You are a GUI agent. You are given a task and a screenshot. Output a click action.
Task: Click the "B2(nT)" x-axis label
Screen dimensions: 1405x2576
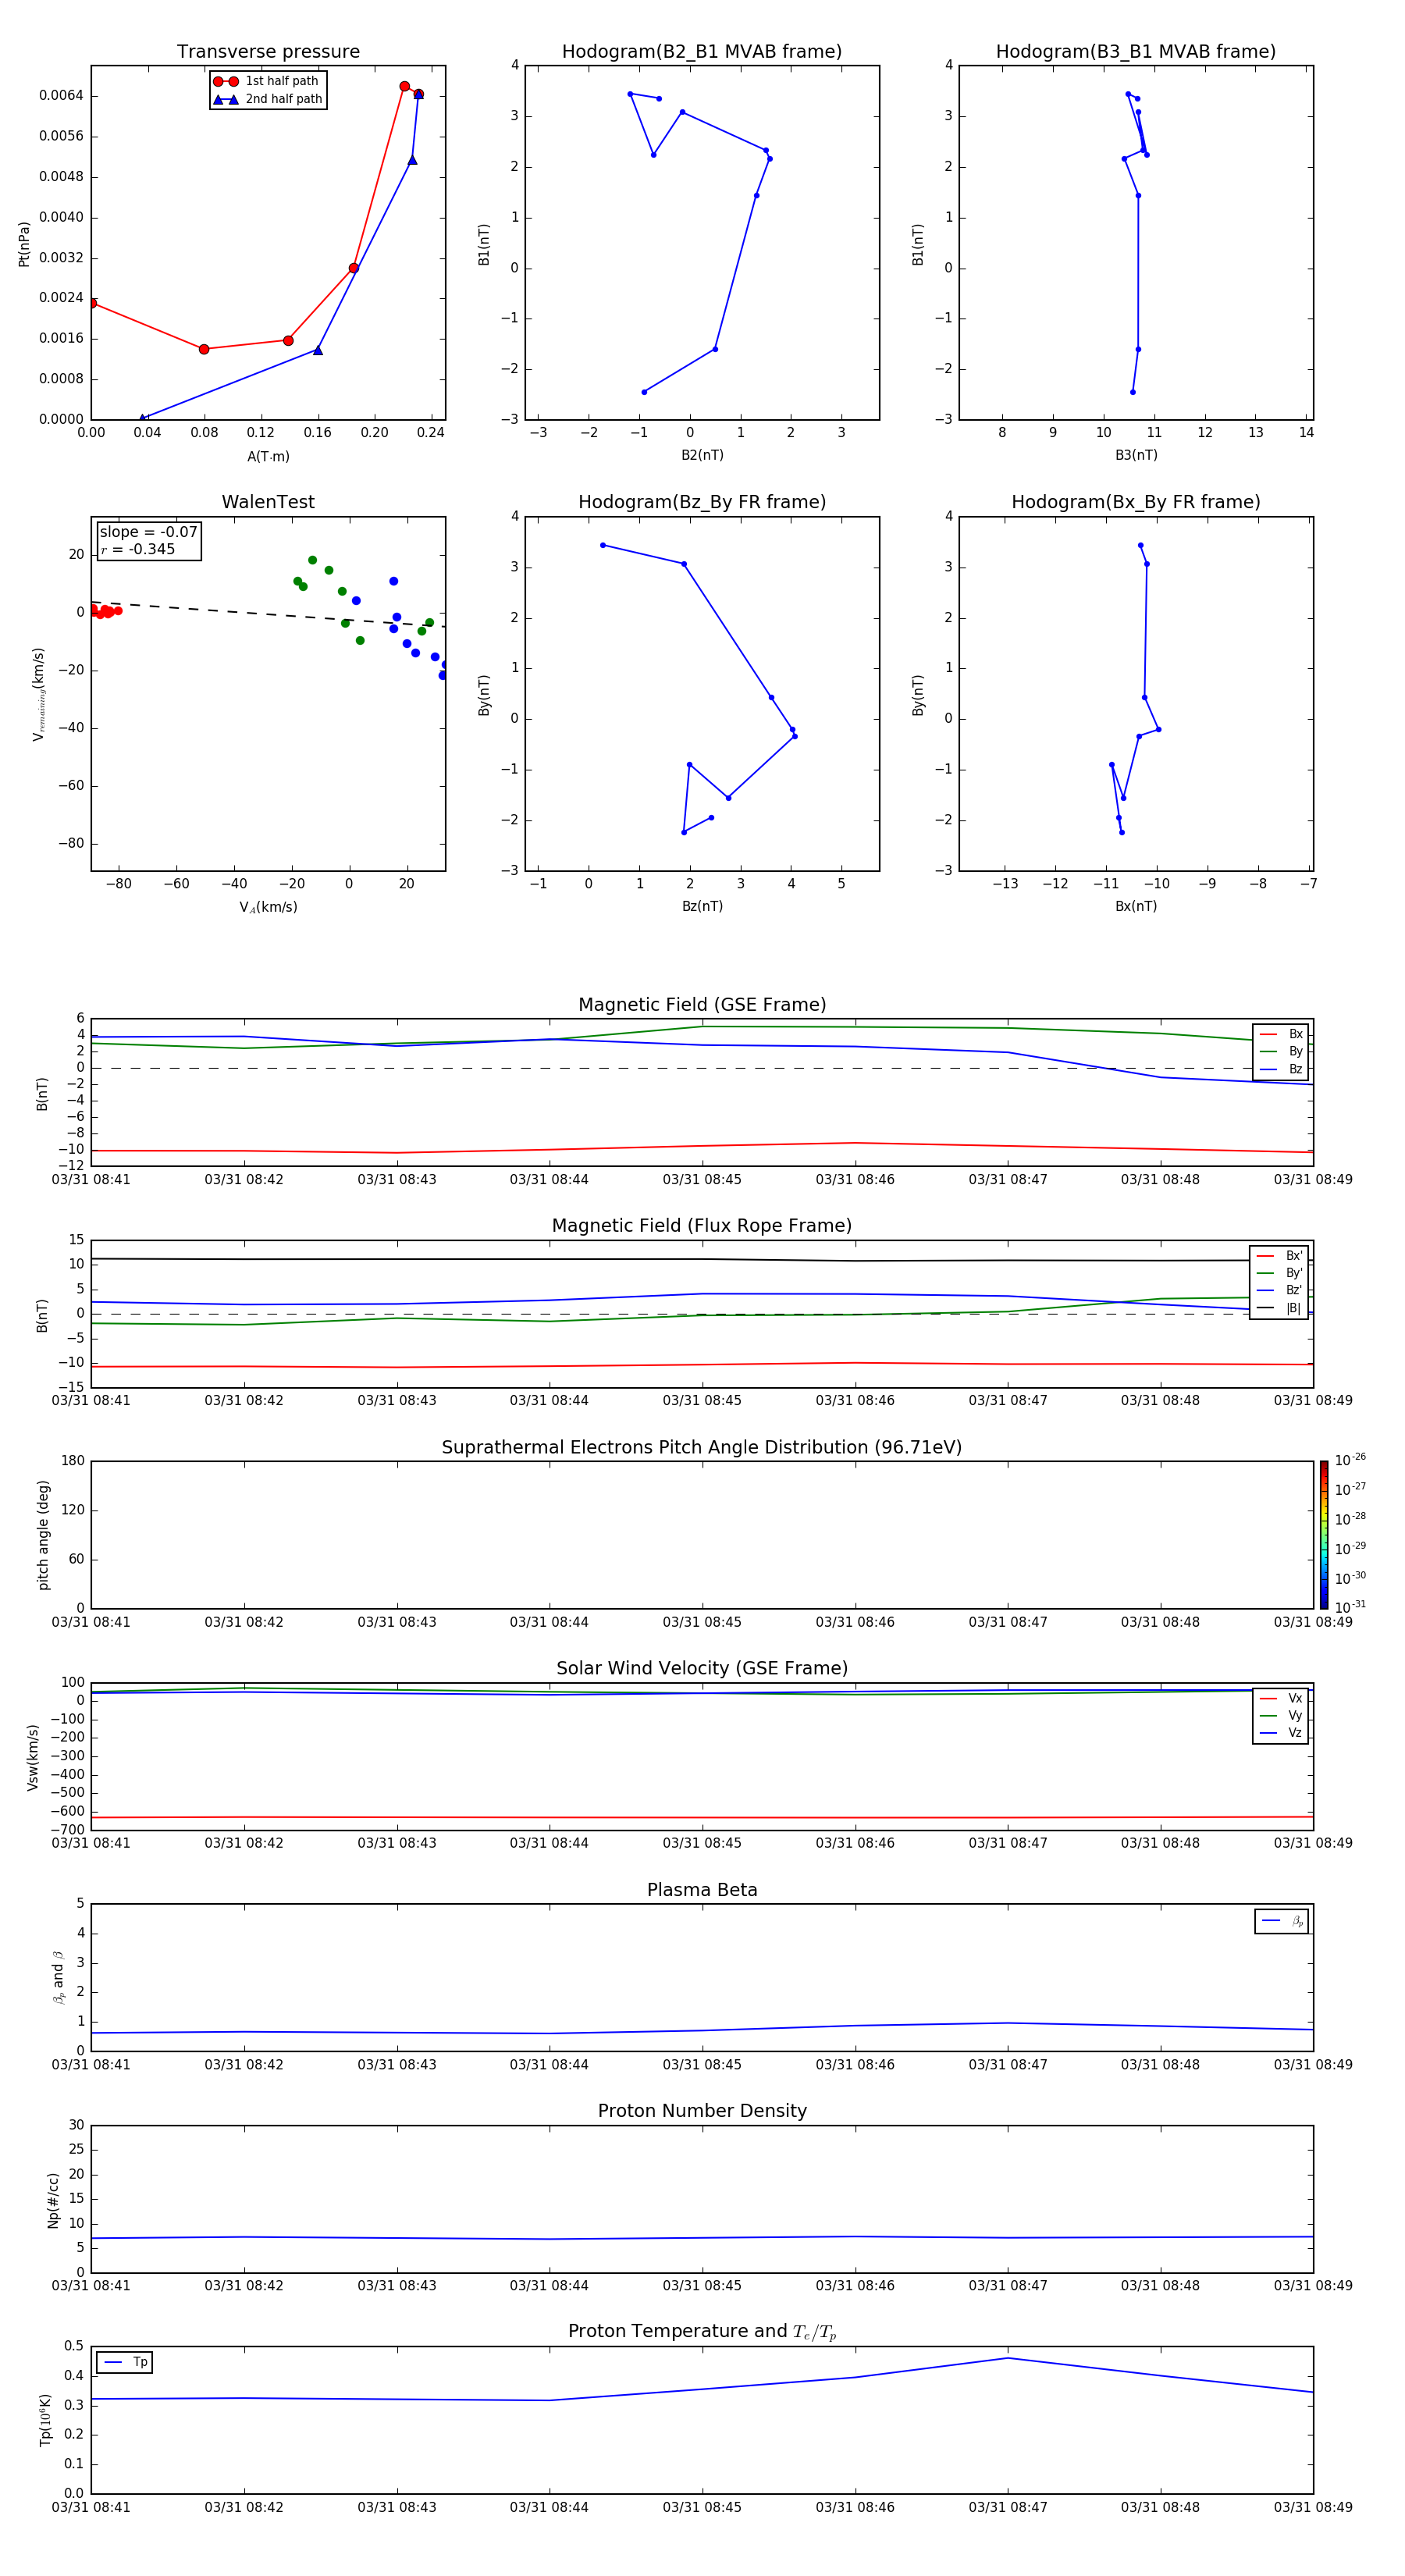click(702, 455)
